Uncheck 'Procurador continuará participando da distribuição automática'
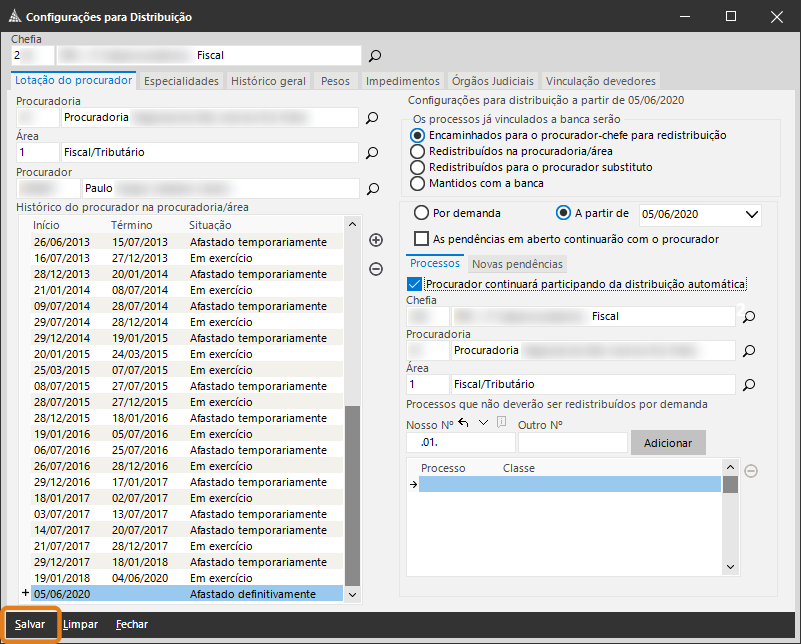Screen dimensions: 801x644 (x=416, y=284)
